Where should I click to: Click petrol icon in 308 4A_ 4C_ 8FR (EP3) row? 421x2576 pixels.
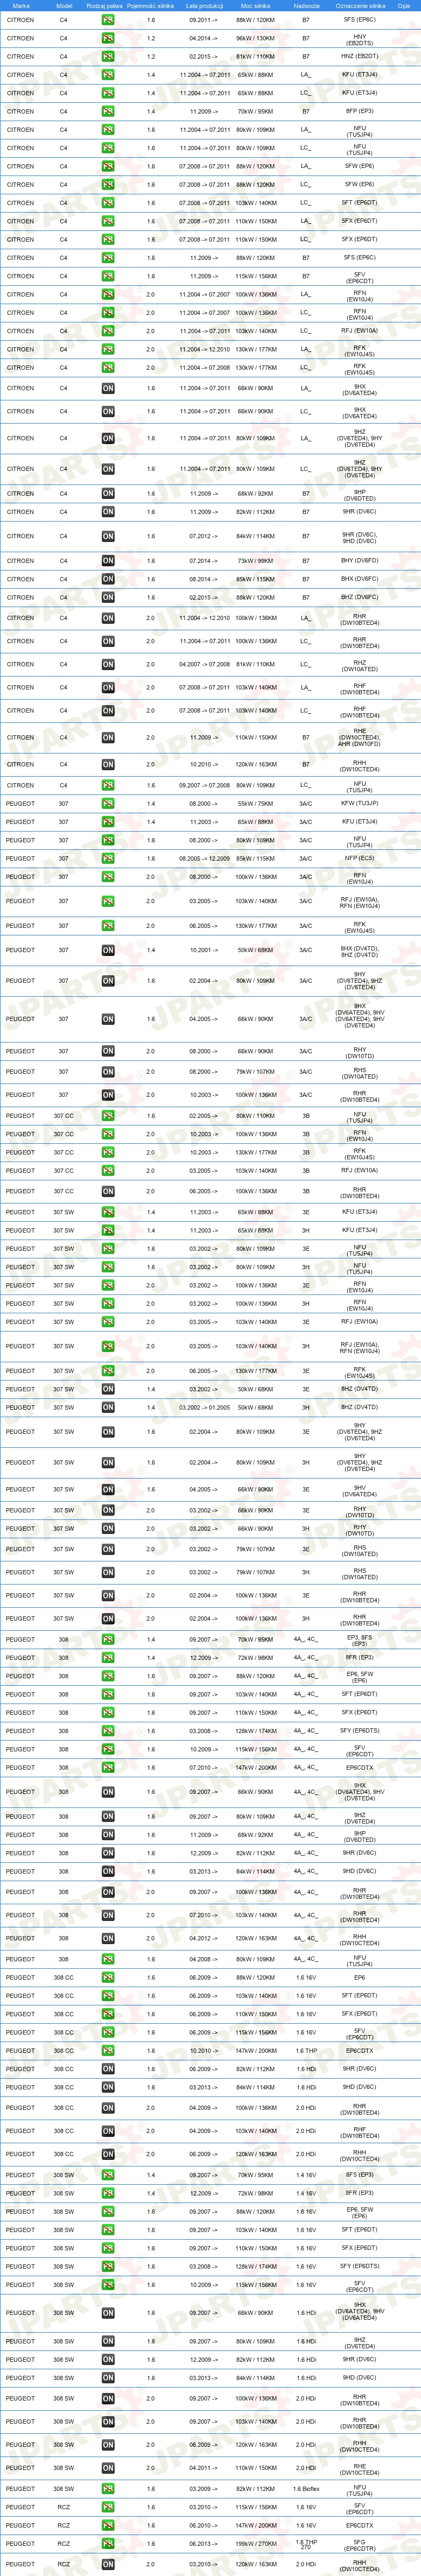[x=108, y=1657]
